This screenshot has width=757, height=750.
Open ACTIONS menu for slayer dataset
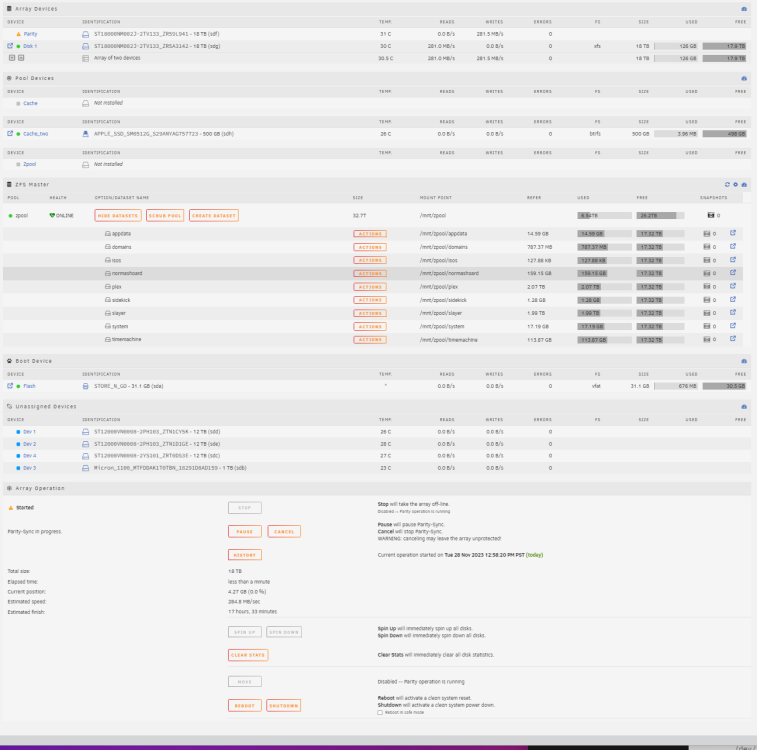(370, 313)
